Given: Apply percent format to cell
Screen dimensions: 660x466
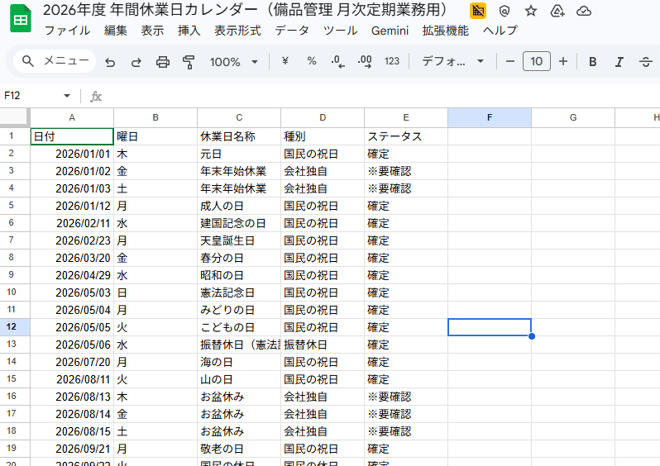Looking at the screenshot, I should (311, 62).
